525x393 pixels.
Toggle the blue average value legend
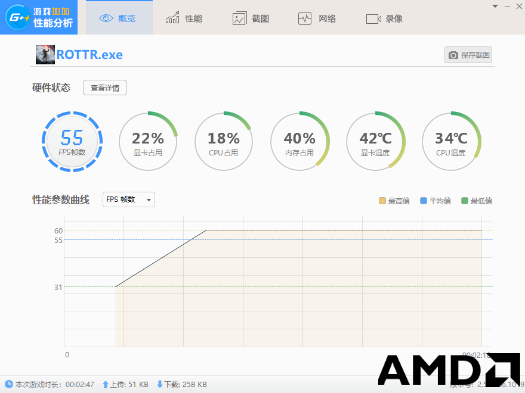click(x=435, y=201)
